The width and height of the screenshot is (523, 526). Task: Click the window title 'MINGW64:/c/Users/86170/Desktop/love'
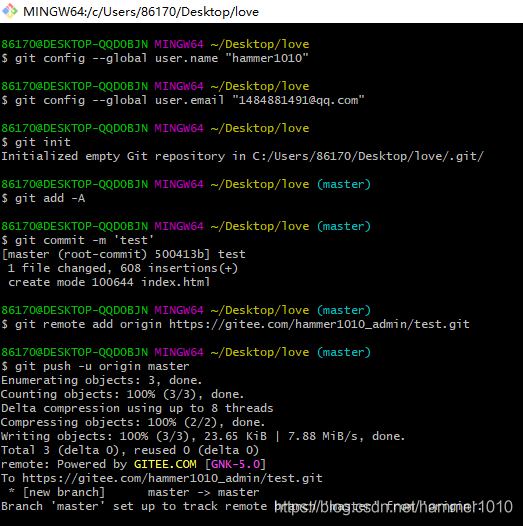click(x=141, y=12)
